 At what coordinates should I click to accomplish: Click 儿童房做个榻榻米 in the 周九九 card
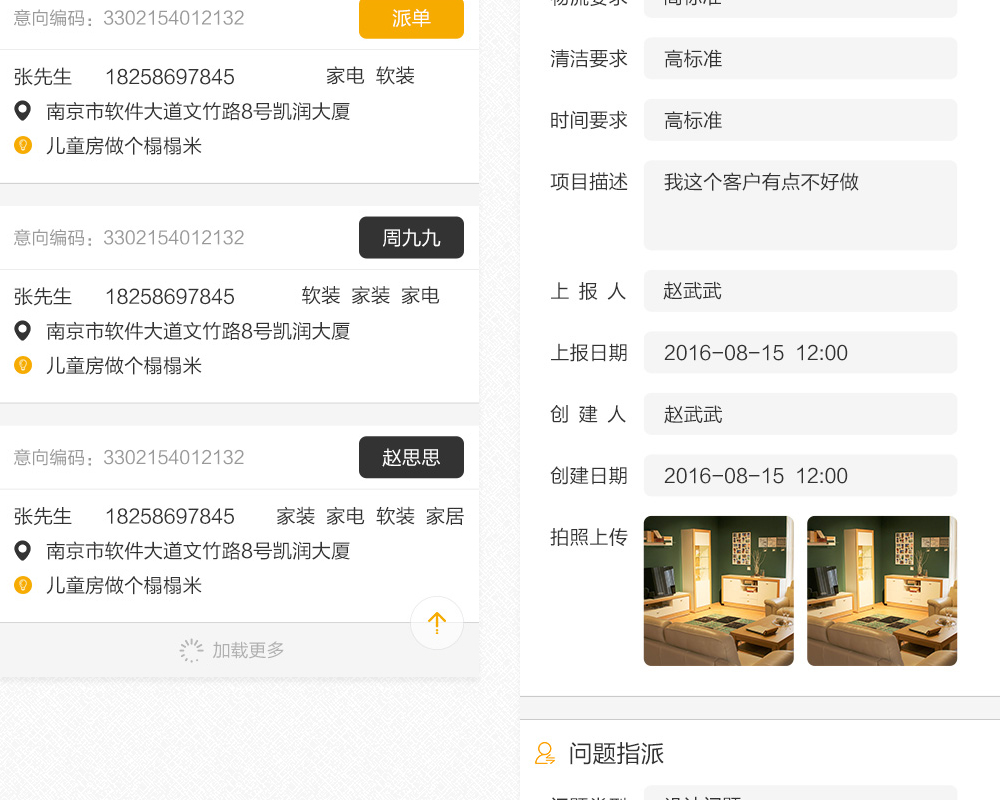point(124,366)
